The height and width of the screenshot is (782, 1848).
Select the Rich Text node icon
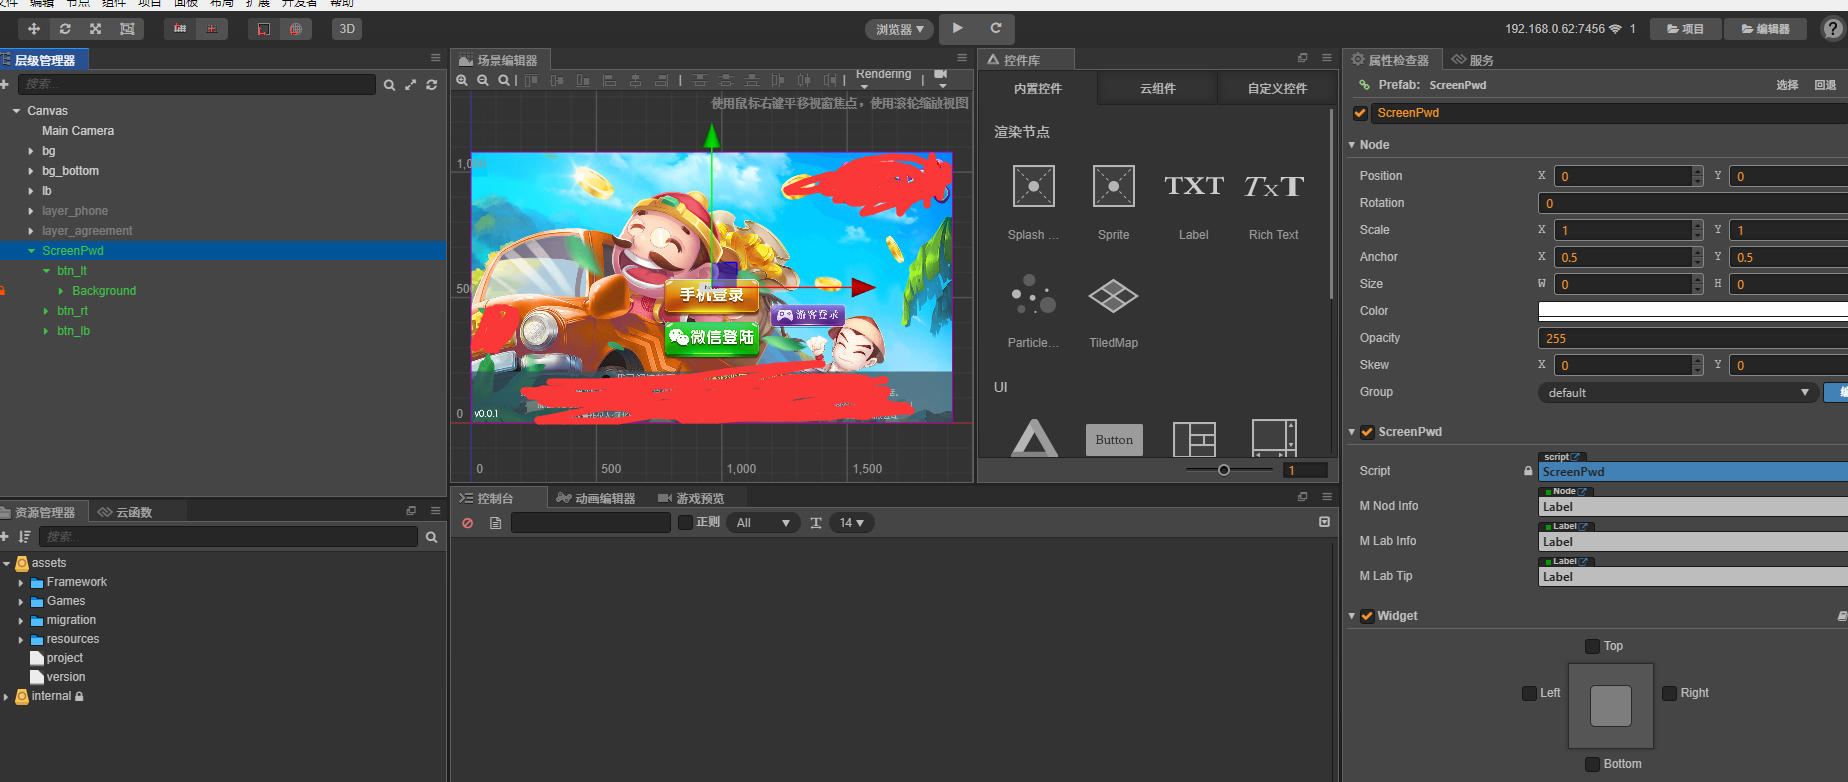(1274, 186)
